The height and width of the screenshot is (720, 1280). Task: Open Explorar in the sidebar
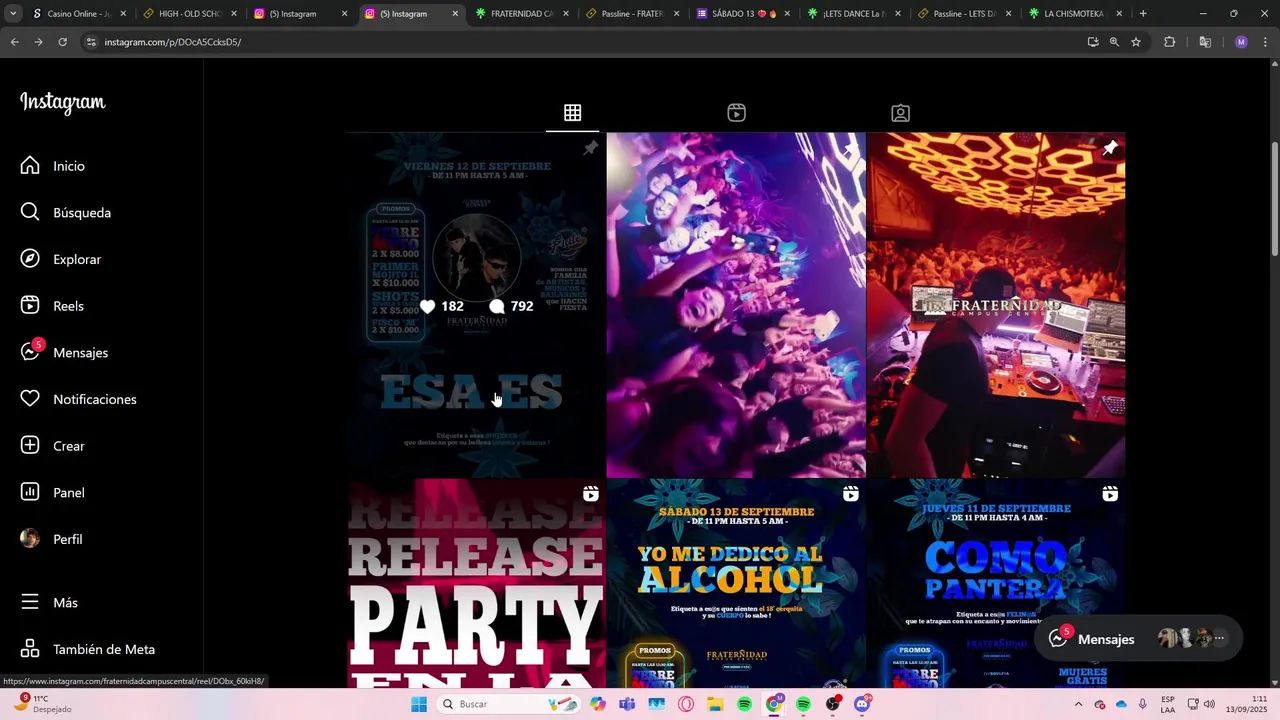click(61, 259)
